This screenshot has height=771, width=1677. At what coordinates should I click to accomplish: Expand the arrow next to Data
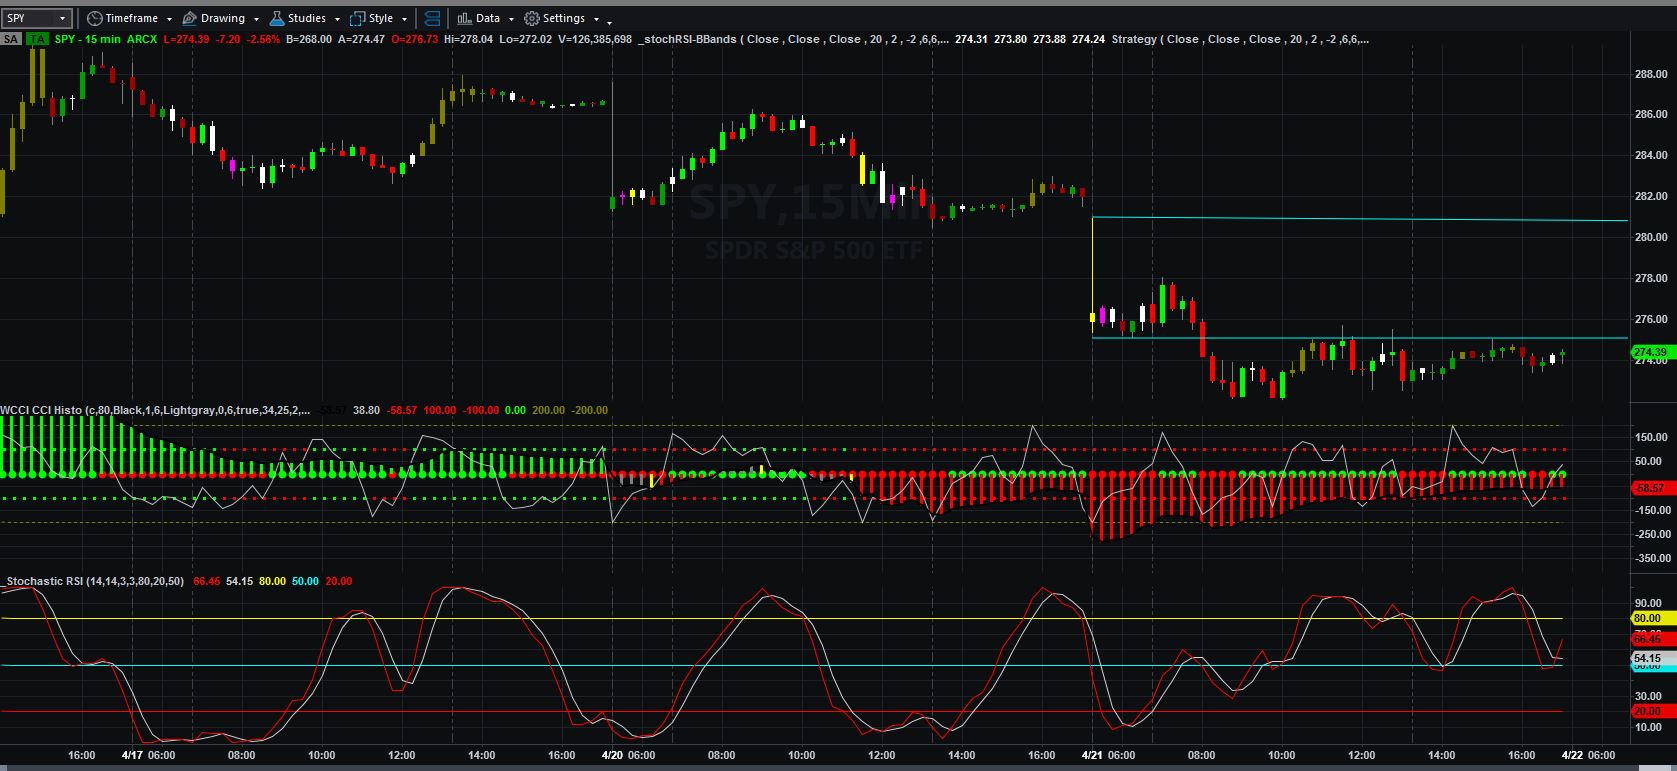[511, 19]
